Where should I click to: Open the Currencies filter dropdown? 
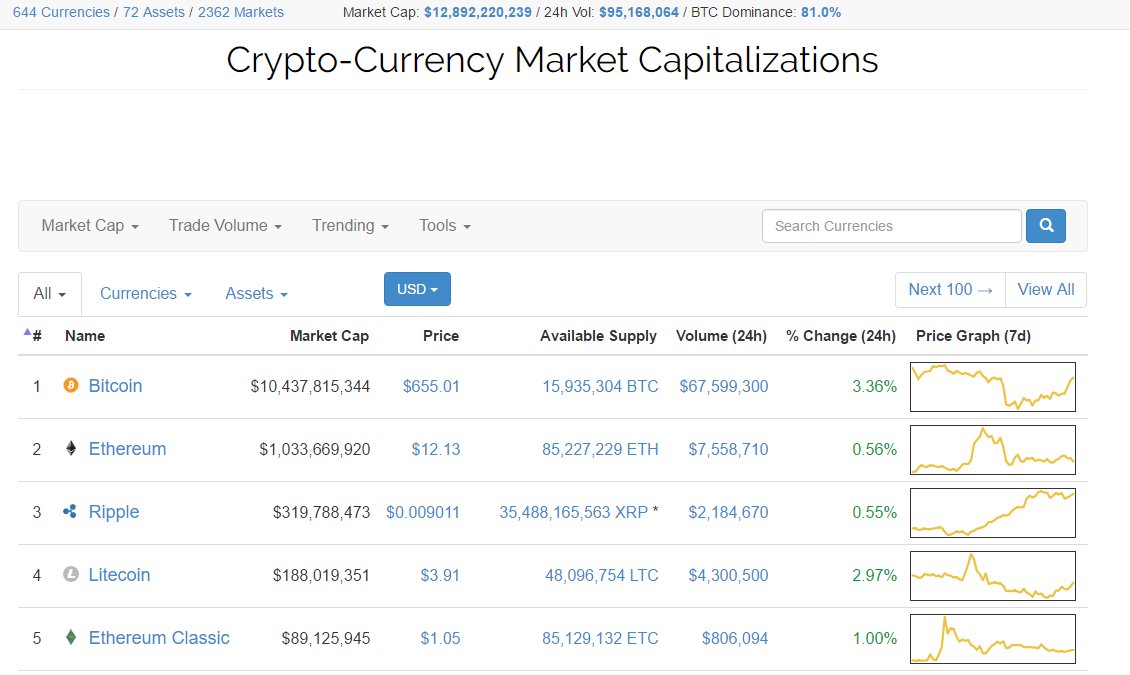point(146,293)
